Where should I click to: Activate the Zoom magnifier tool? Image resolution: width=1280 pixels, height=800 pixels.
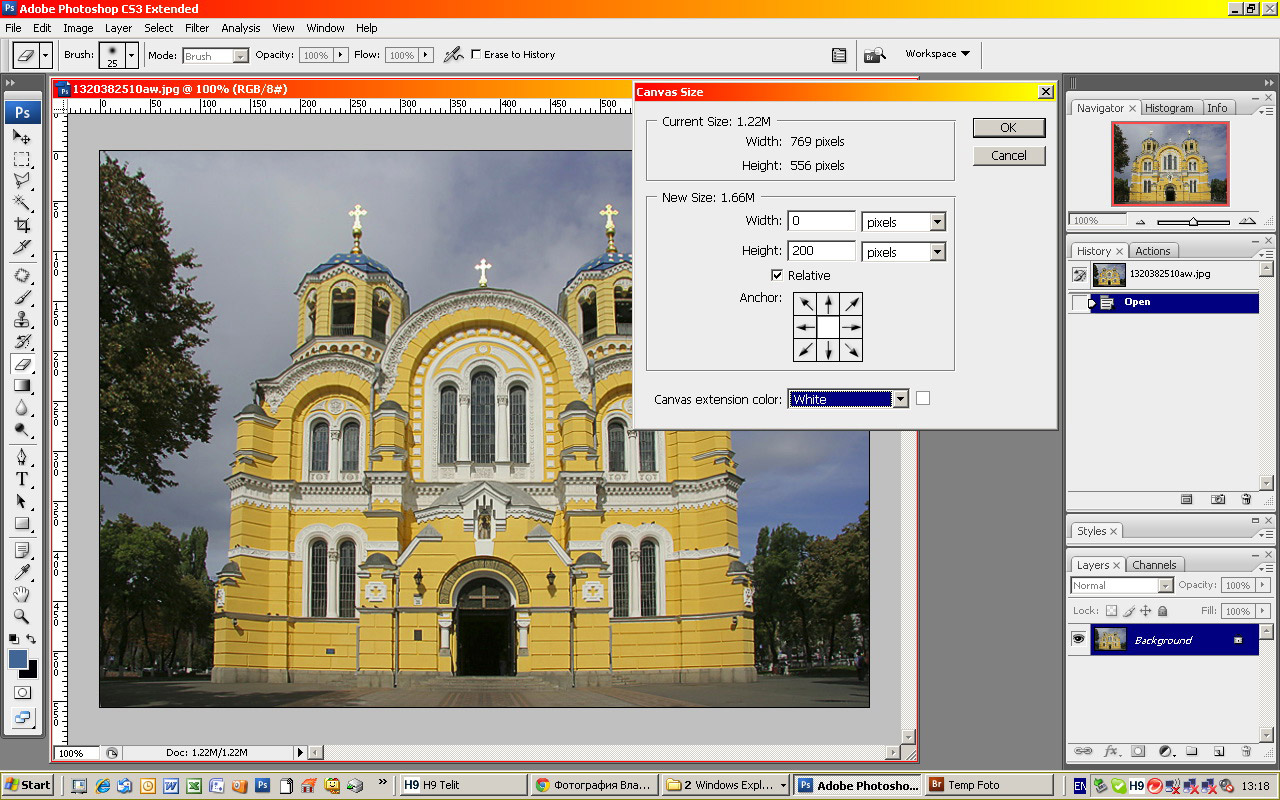pos(22,616)
